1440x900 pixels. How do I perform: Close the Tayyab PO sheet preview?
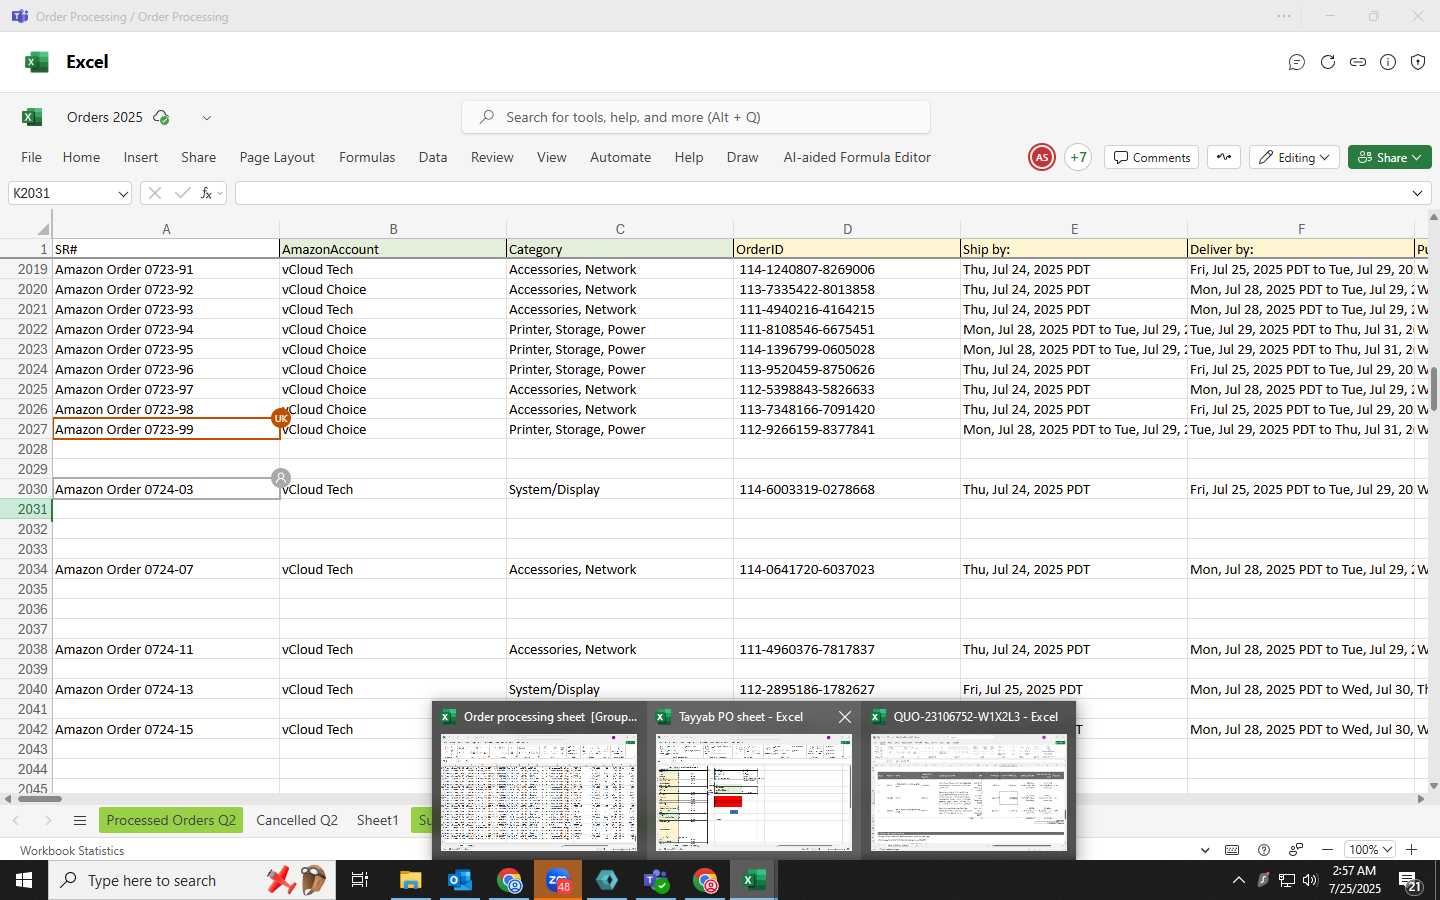(845, 717)
